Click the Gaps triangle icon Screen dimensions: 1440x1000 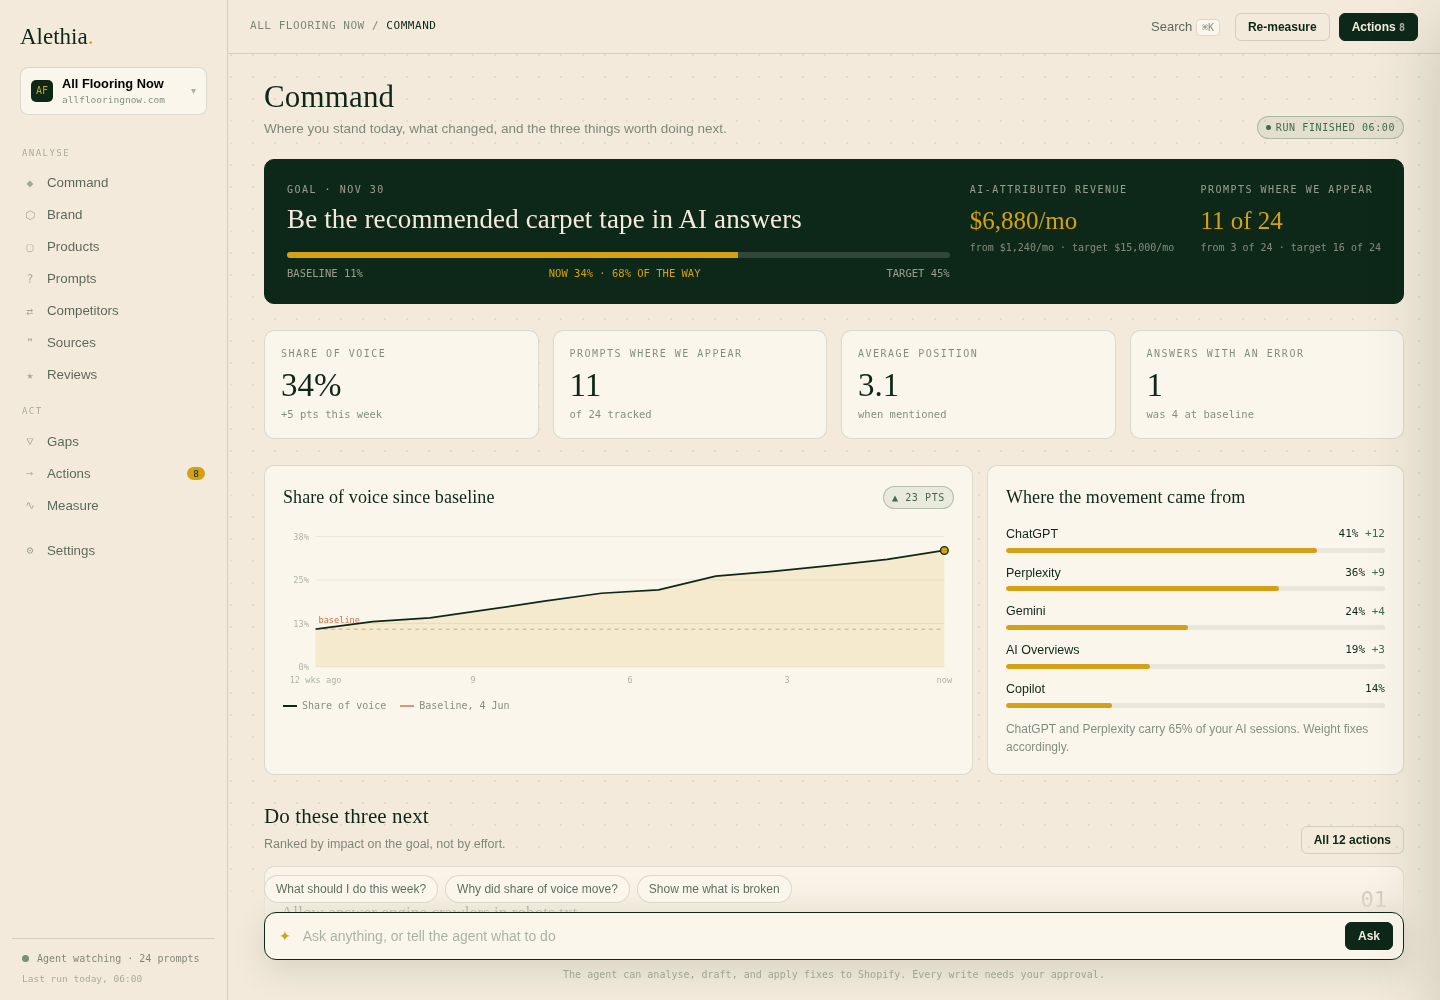(30, 442)
